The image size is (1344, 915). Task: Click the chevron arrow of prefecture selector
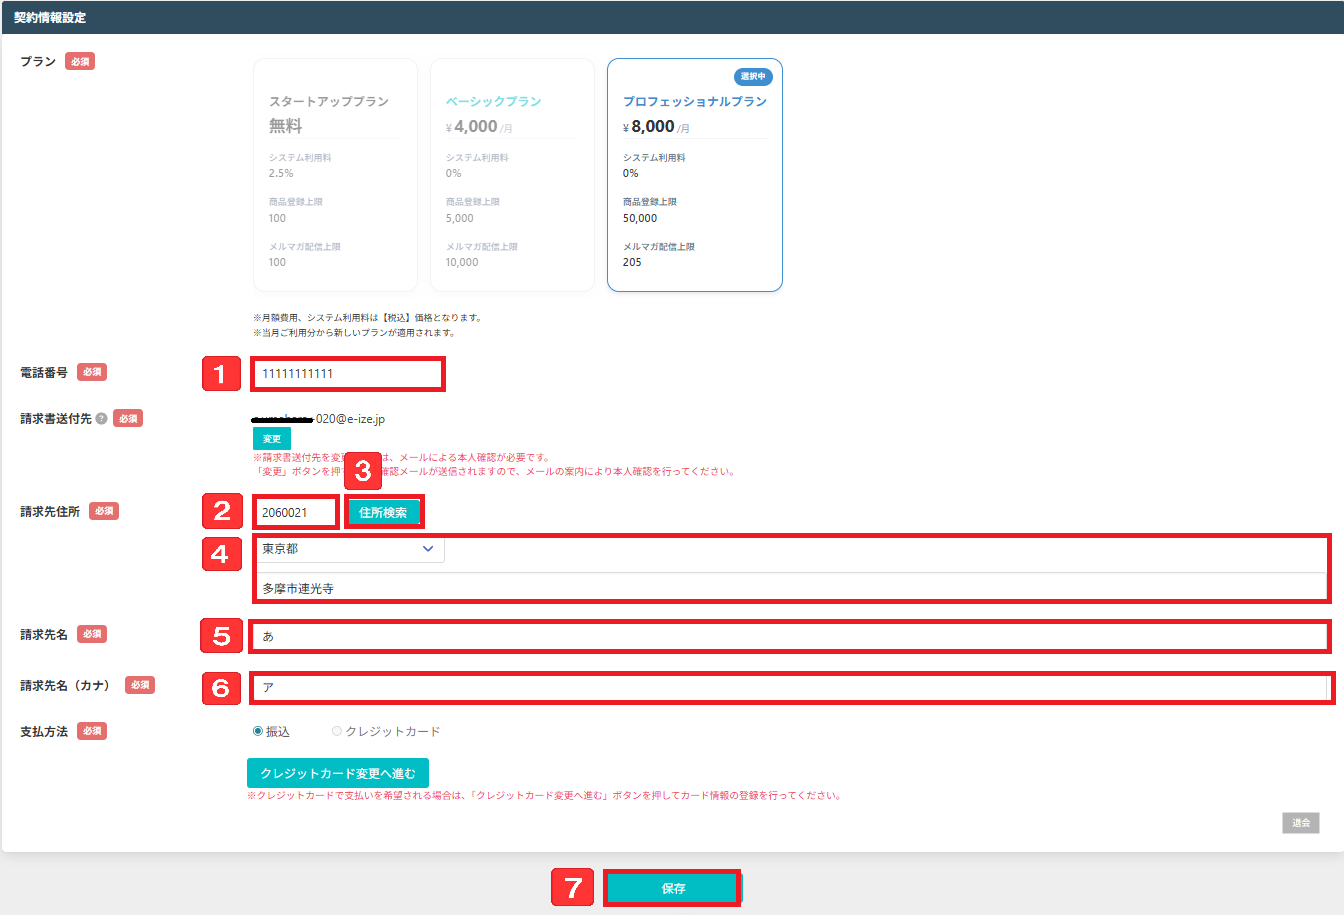428,549
